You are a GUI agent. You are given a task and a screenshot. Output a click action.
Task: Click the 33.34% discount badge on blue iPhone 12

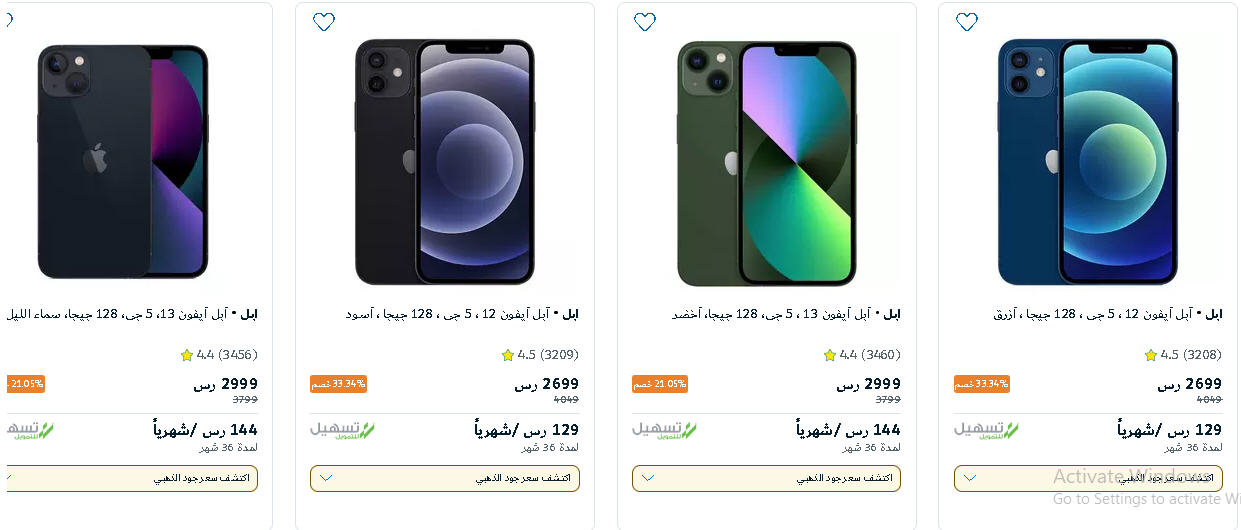tap(982, 384)
